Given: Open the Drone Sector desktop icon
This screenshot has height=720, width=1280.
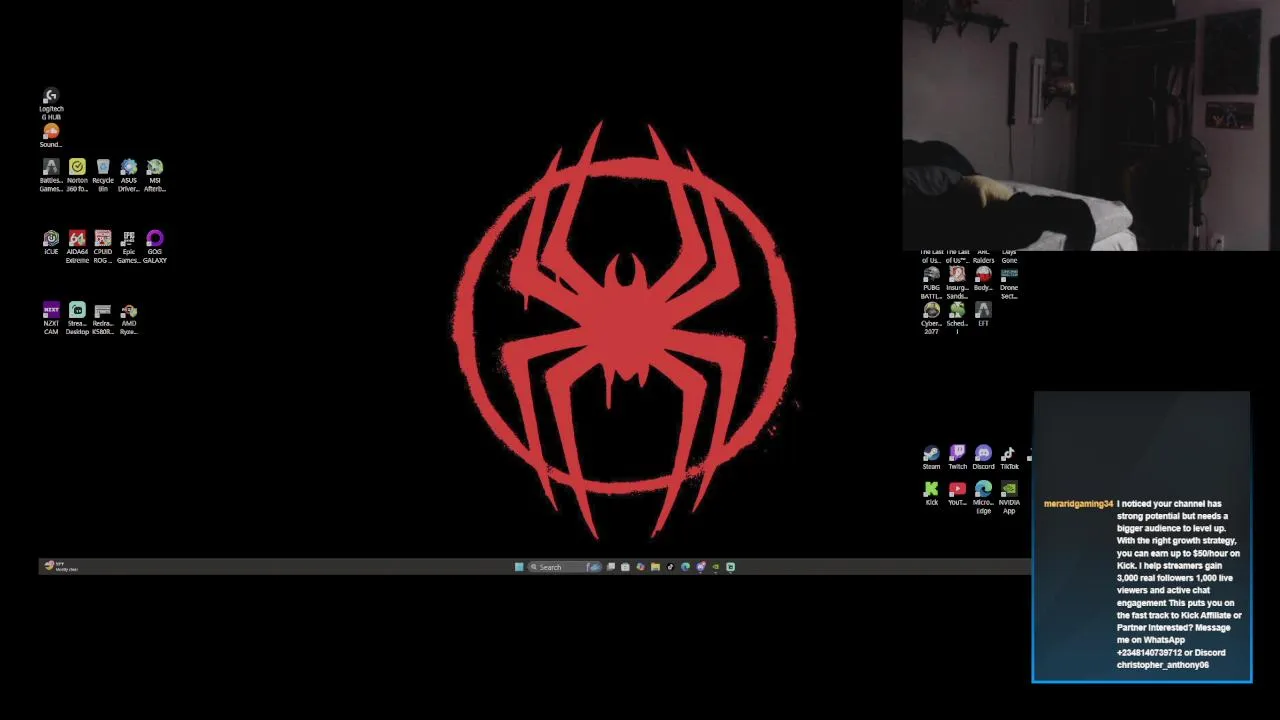Looking at the screenshot, I should click(1009, 283).
